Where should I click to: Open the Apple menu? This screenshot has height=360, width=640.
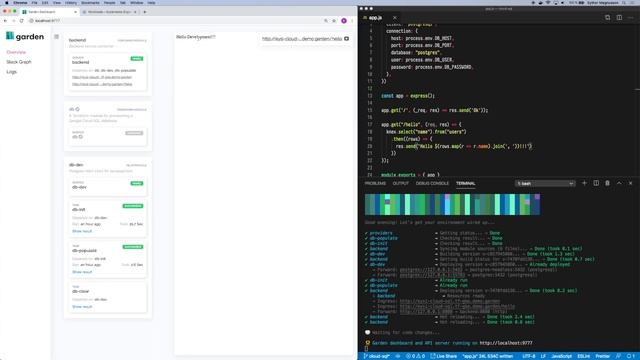7,2
